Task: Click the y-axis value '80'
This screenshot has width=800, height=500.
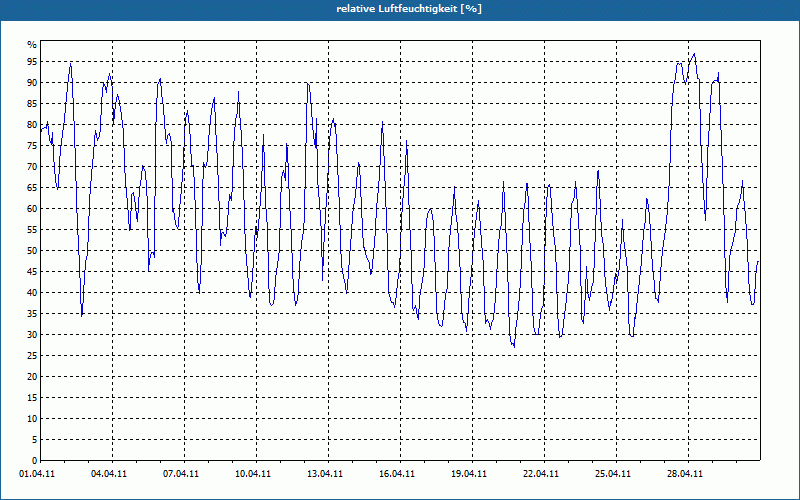Action: [x=32, y=124]
